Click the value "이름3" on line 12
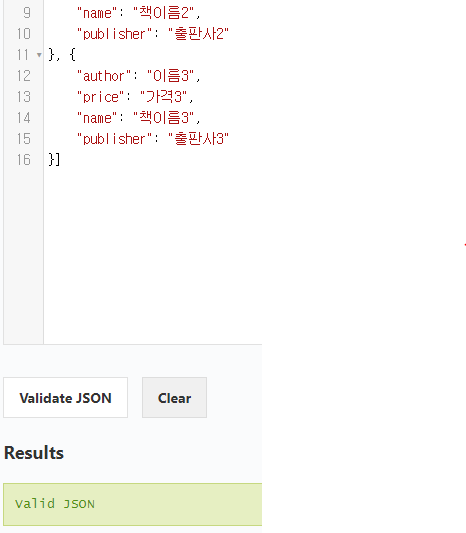Image resolution: width=466 pixels, height=533 pixels. [x=171, y=76]
